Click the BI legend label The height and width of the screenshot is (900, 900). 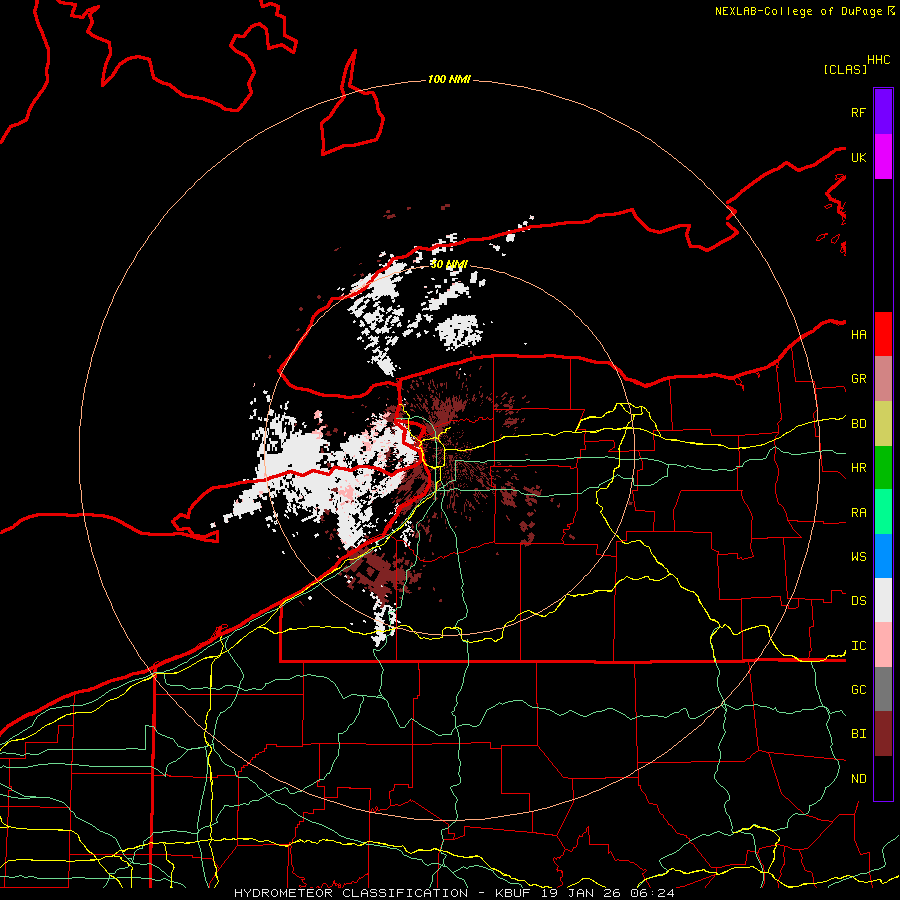pos(858,734)
